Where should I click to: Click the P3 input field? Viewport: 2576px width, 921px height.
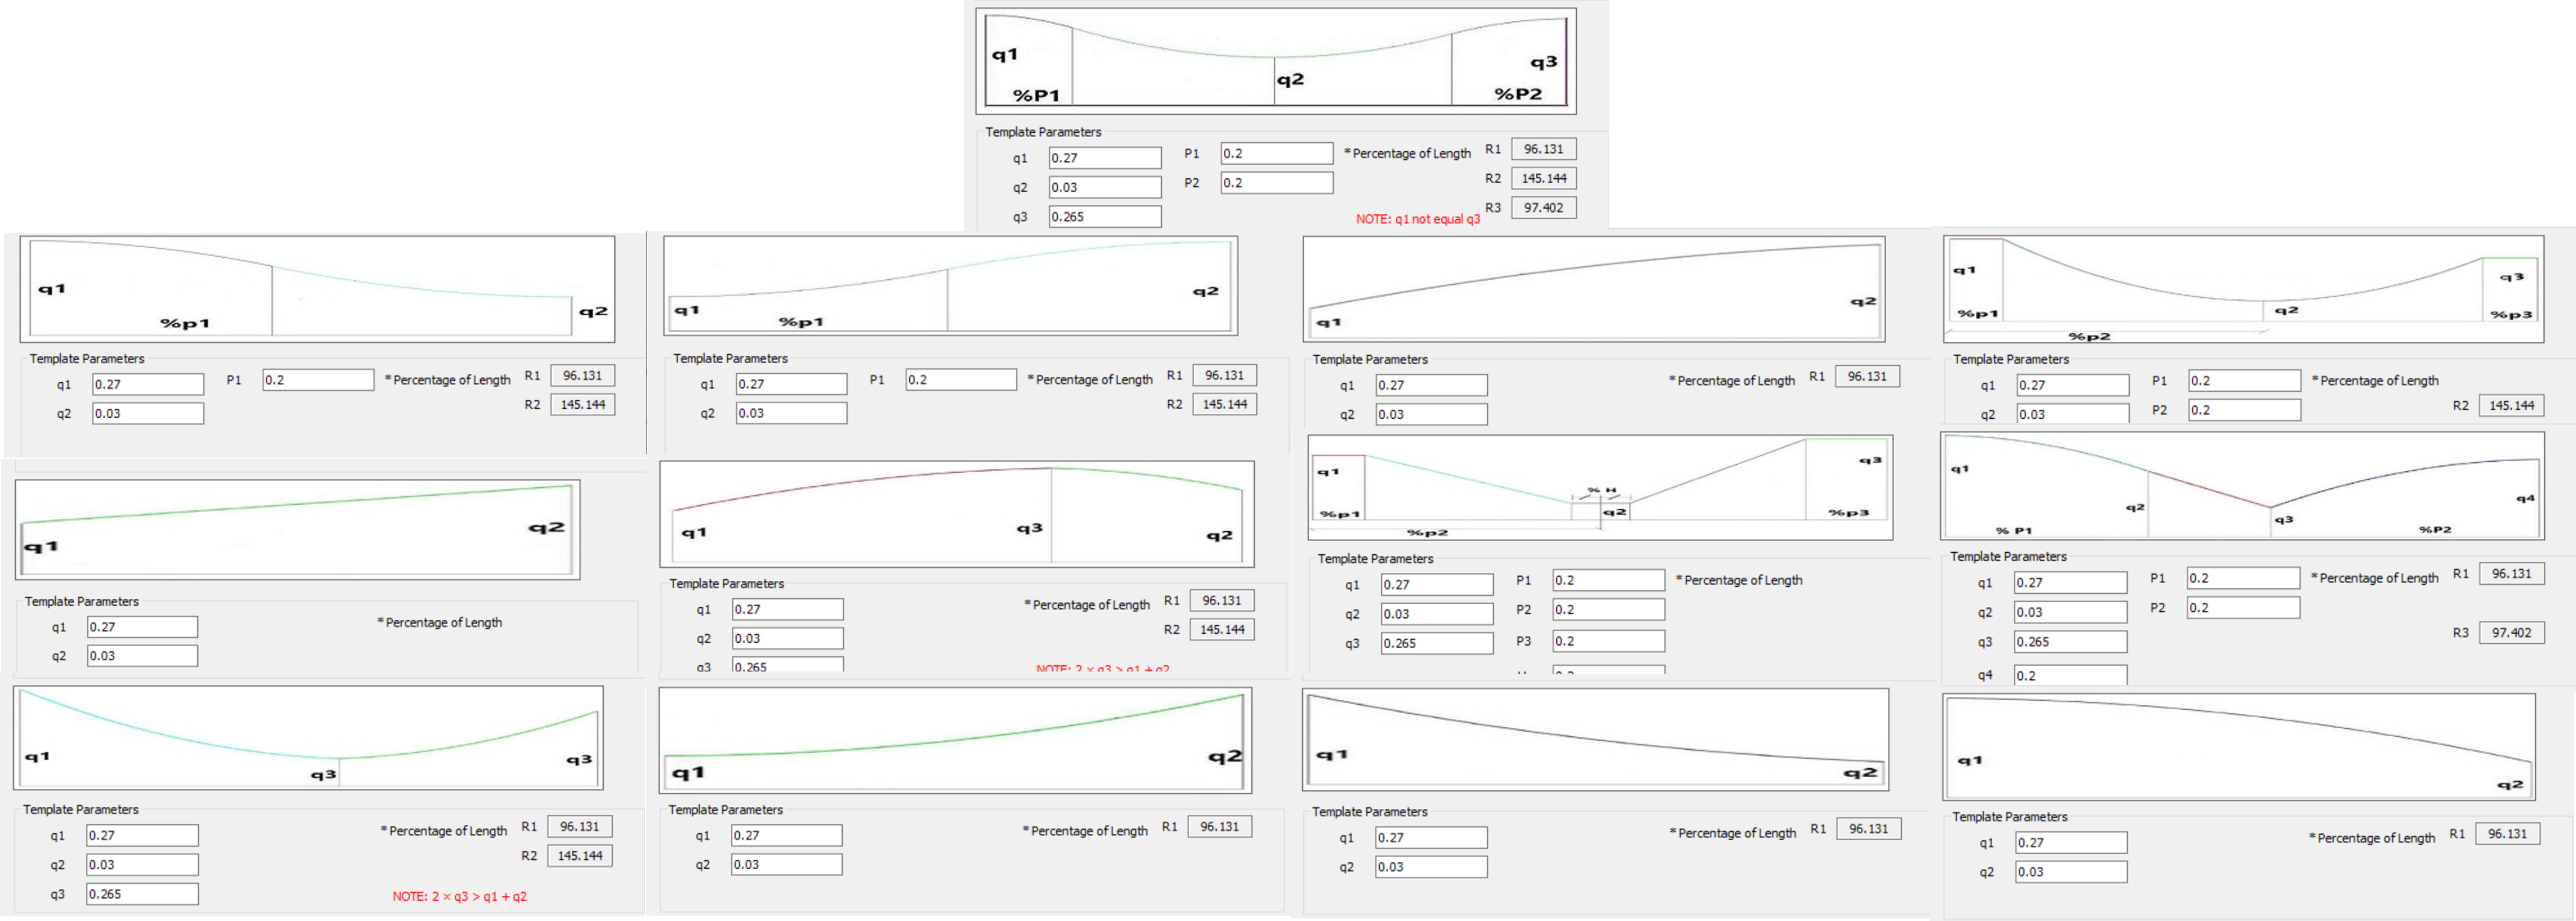[1608, 641]
